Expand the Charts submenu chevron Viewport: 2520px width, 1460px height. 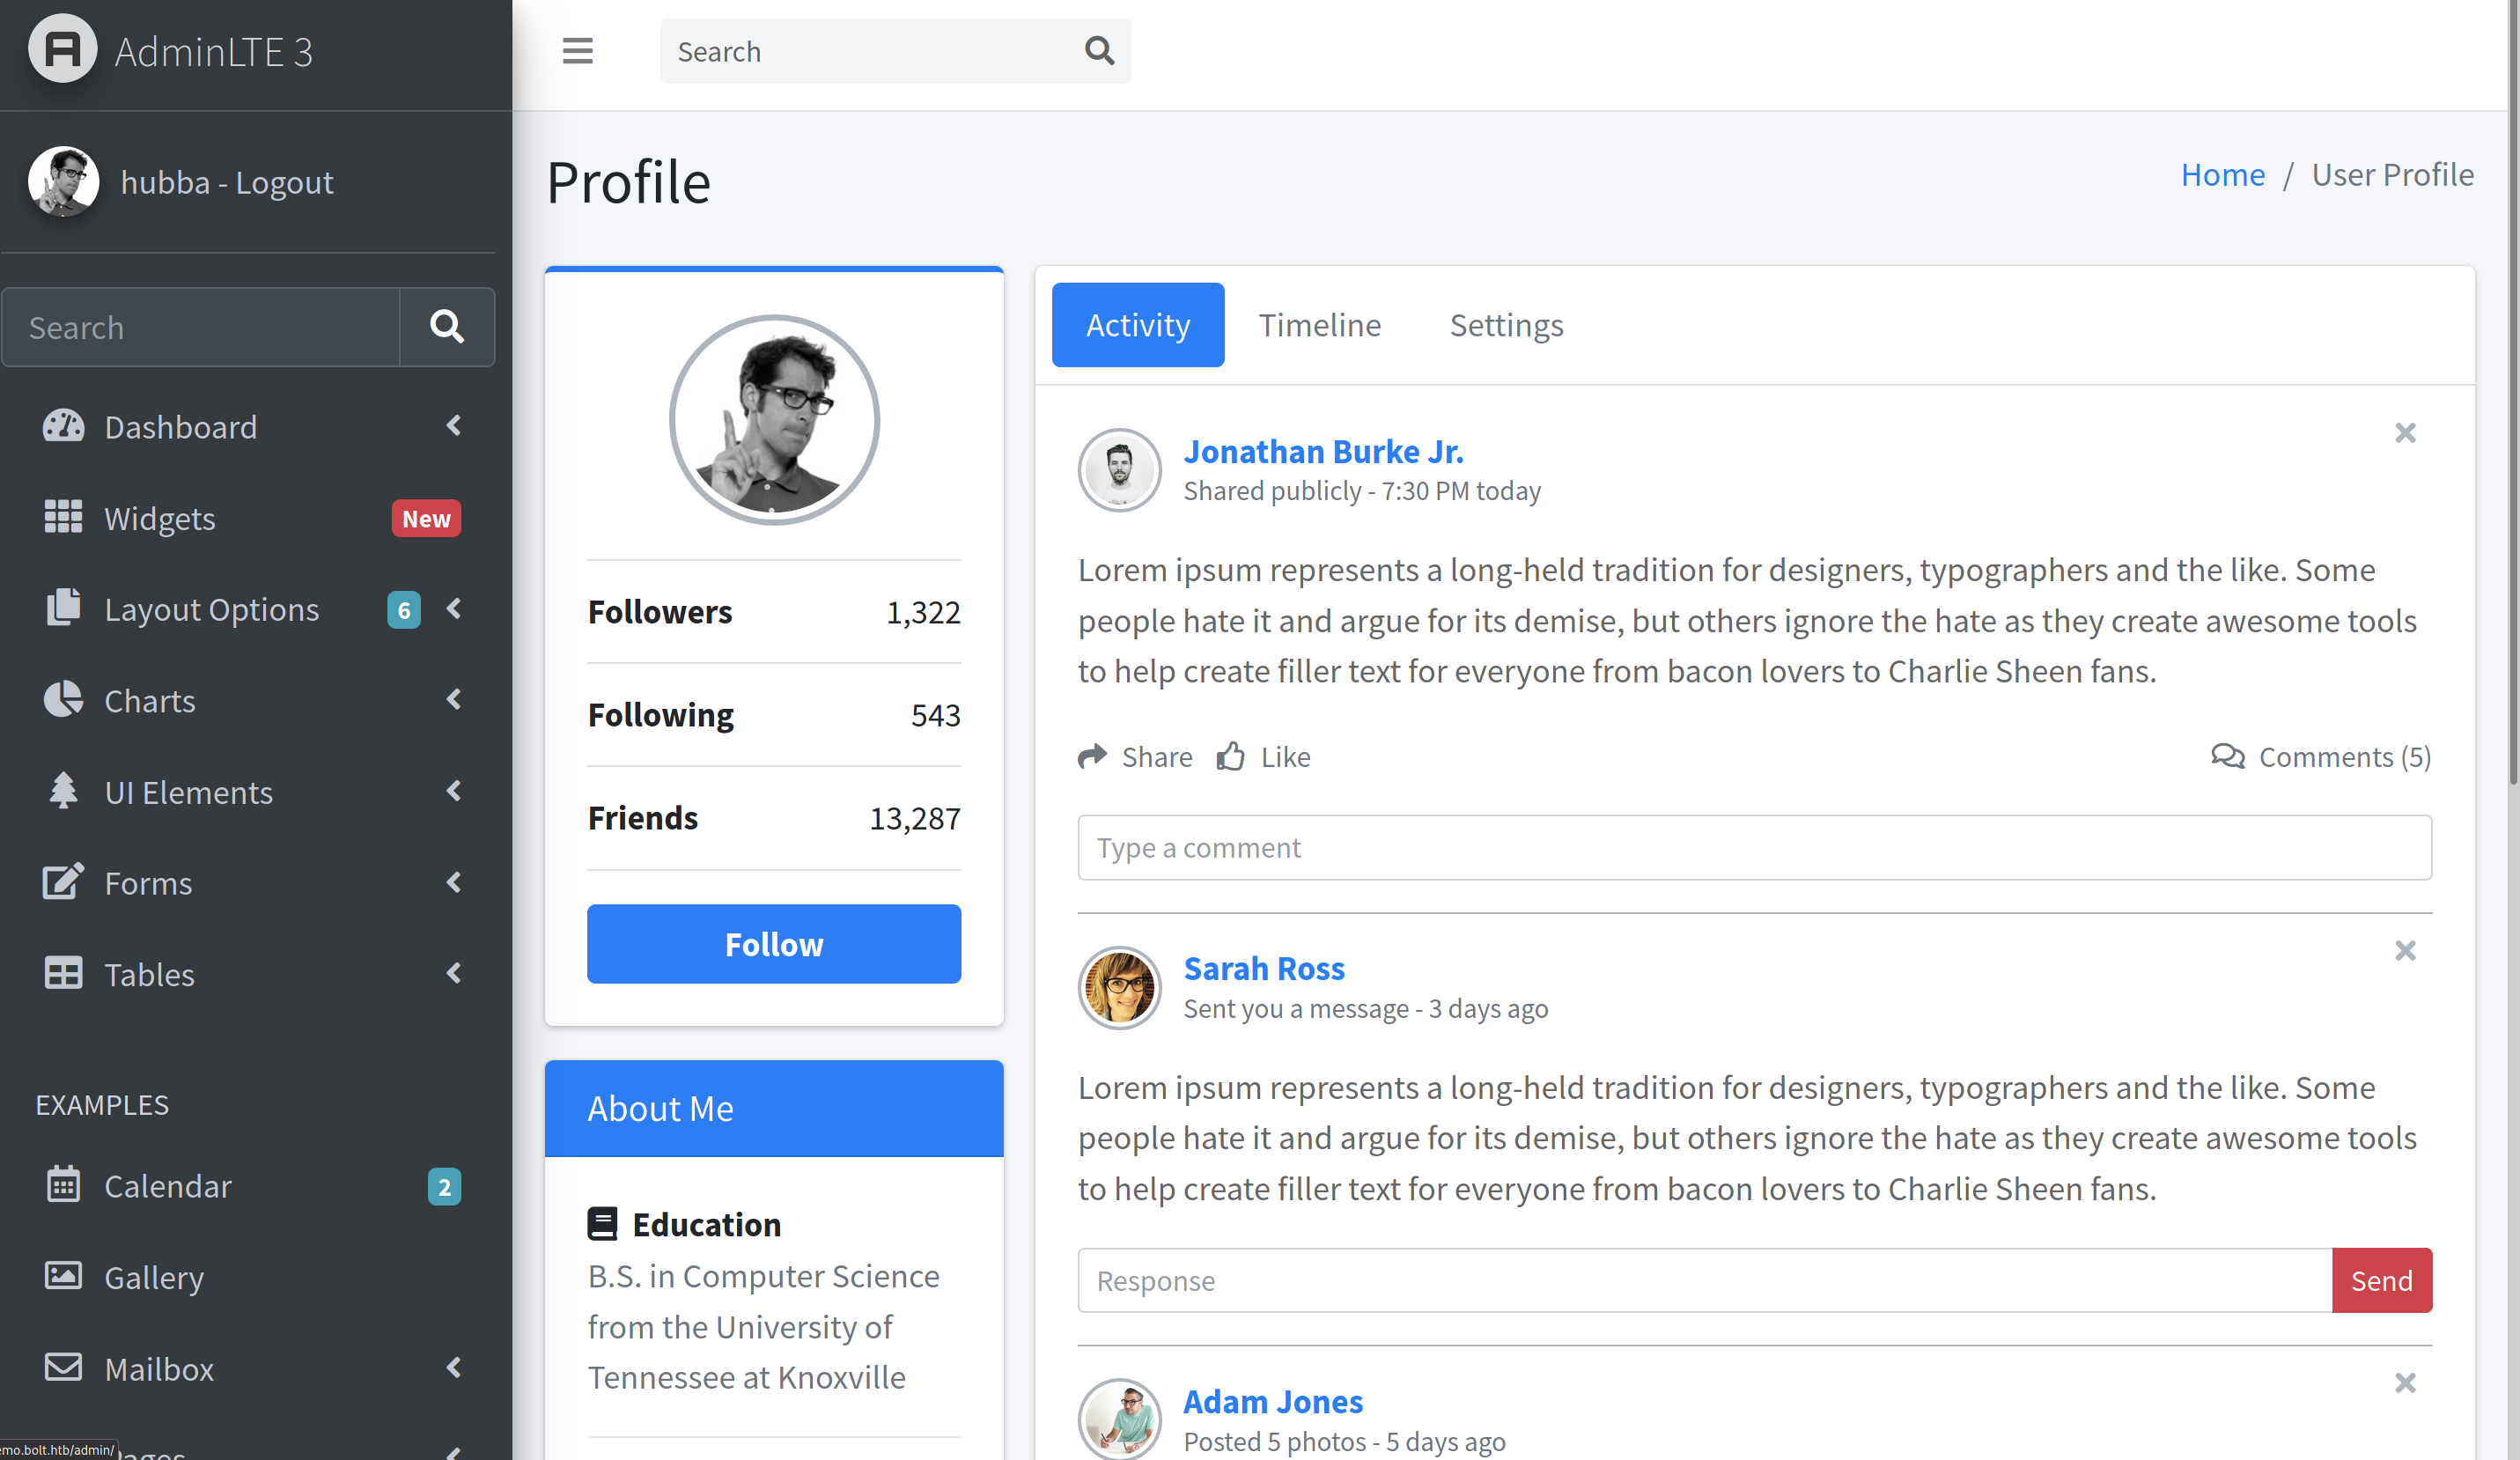[x=454, y=700]
